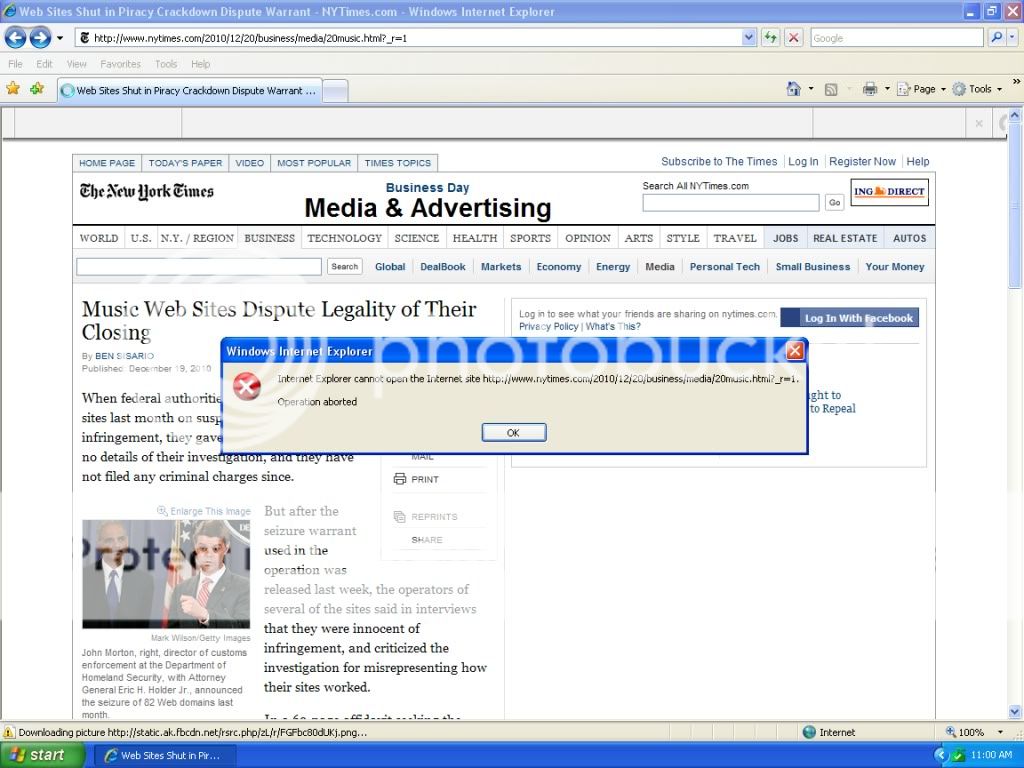Click the Print toolbar icon

pyautogui.click(x=869, y=89)
